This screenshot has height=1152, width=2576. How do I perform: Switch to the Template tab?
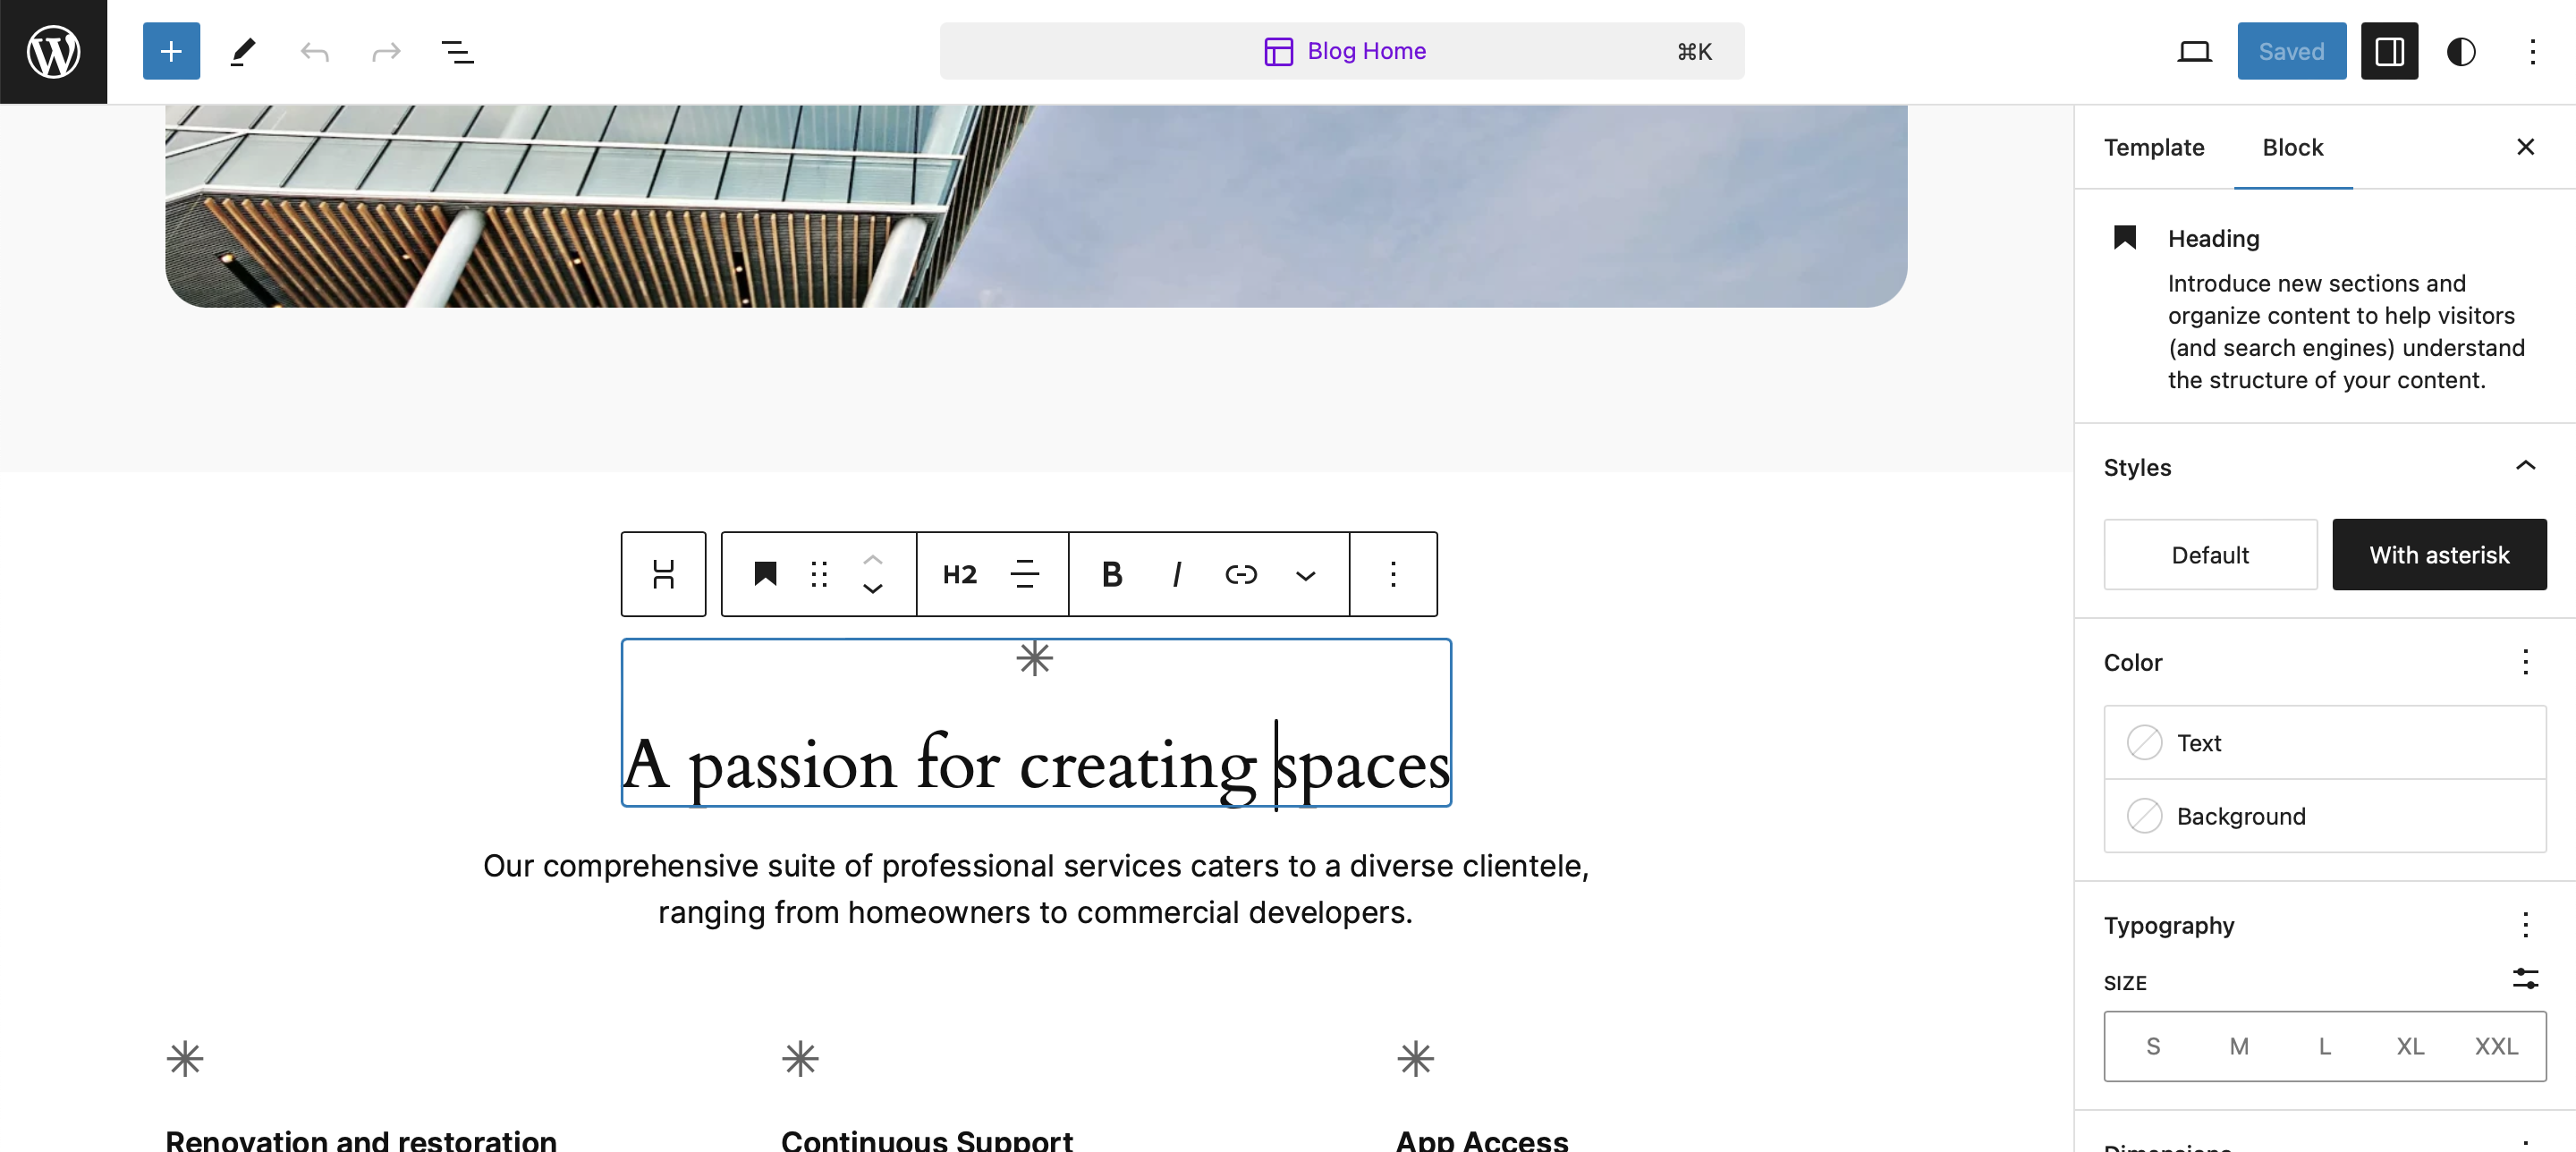(2152, 147)
